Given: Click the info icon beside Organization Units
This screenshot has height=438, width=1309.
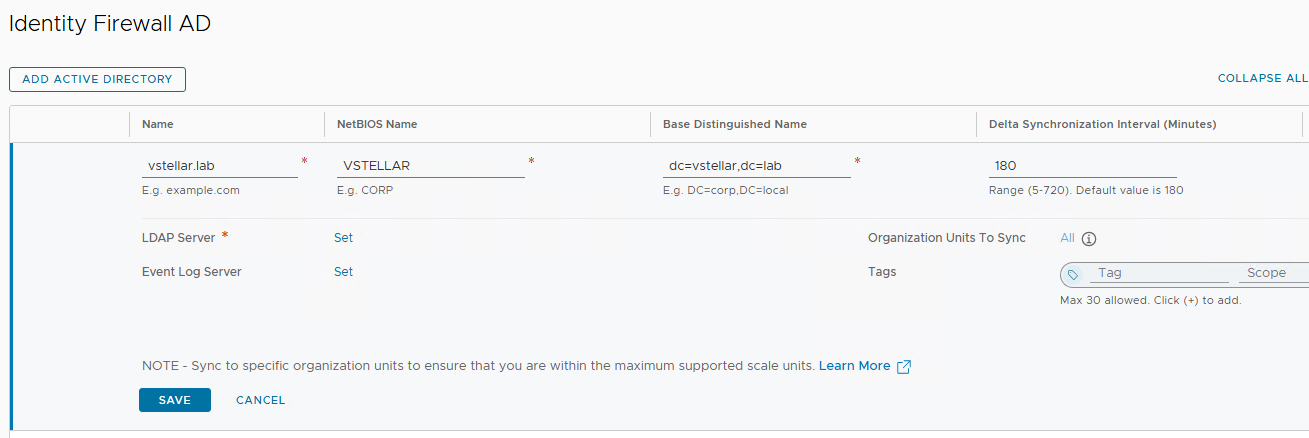Looking at the screenshot, I should coord(1090,239).
